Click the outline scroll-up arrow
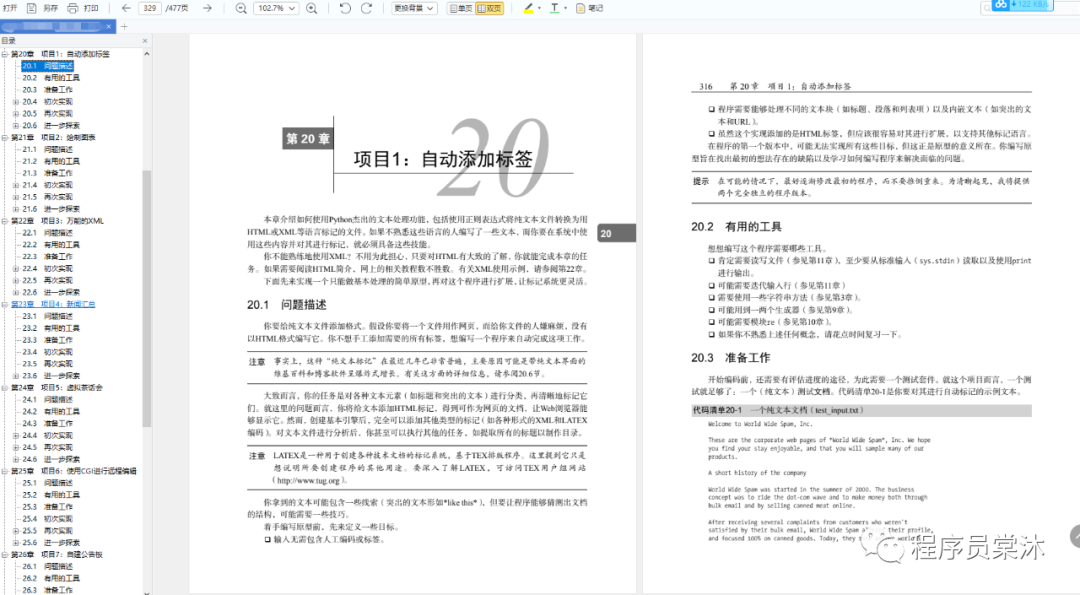The width and height of the screenshot is (1080, 595). 146,54
